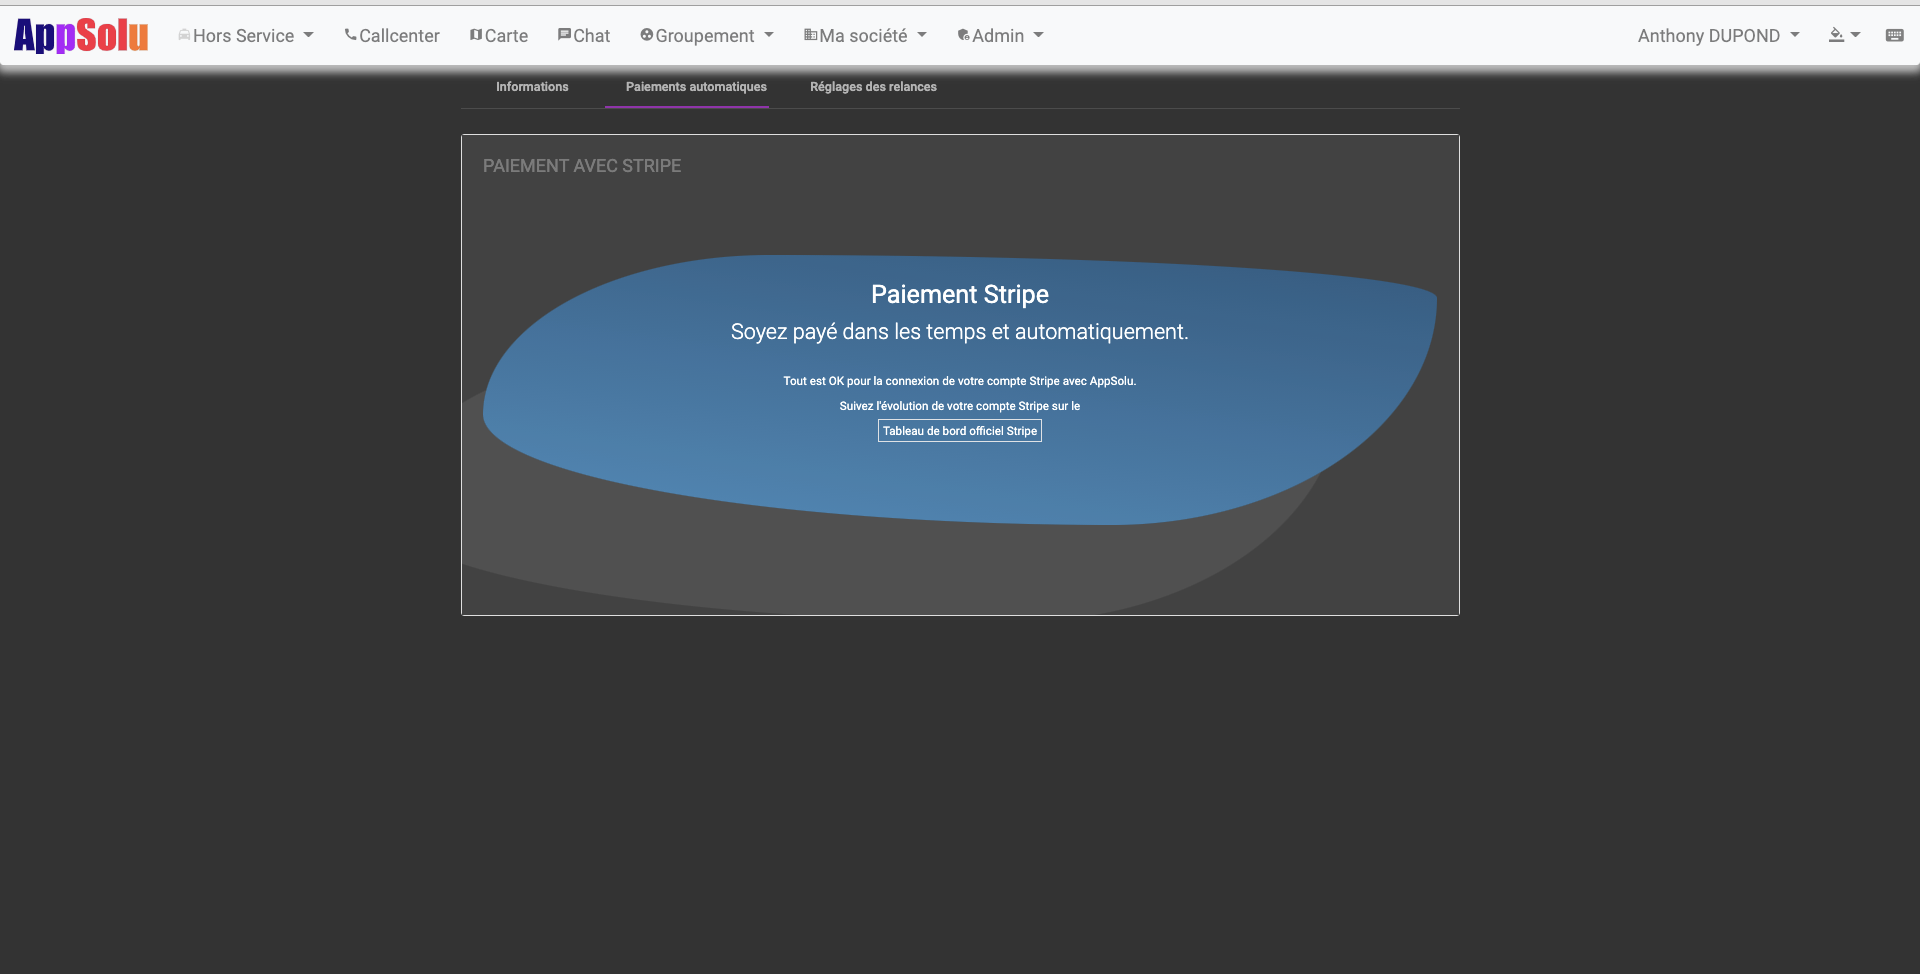
Task: Open the Hors Service status dropdown
Action: [246, 36]
